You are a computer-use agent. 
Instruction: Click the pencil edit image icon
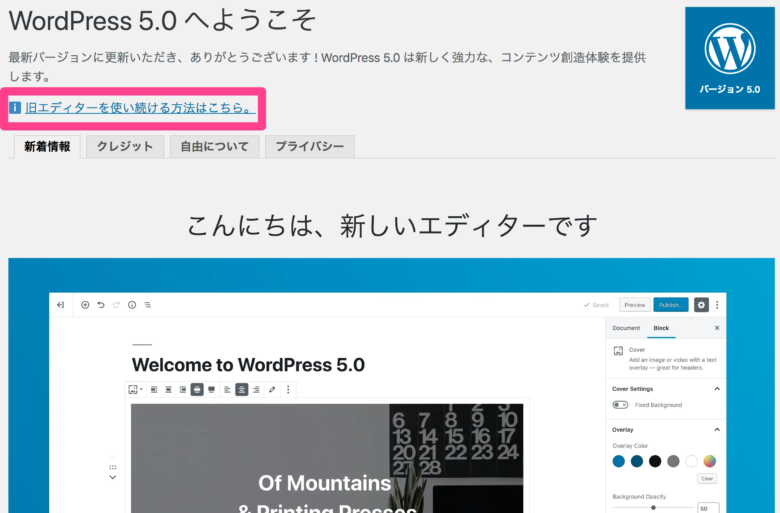pyautogui.click(x=272, y=390)
